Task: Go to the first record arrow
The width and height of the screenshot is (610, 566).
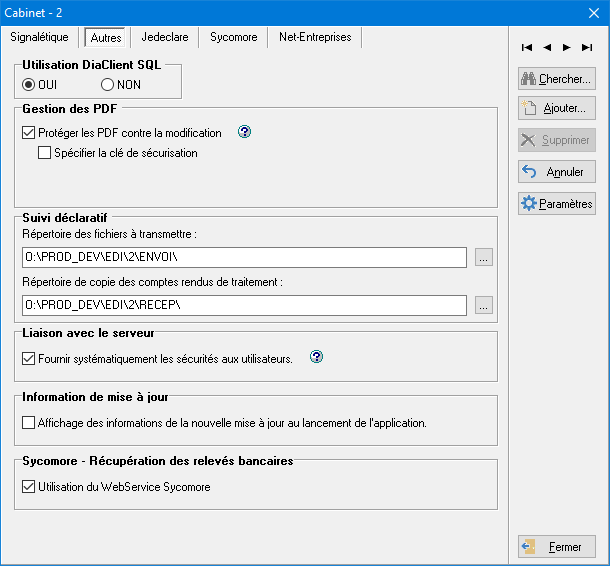Action: tap(527, 47)
